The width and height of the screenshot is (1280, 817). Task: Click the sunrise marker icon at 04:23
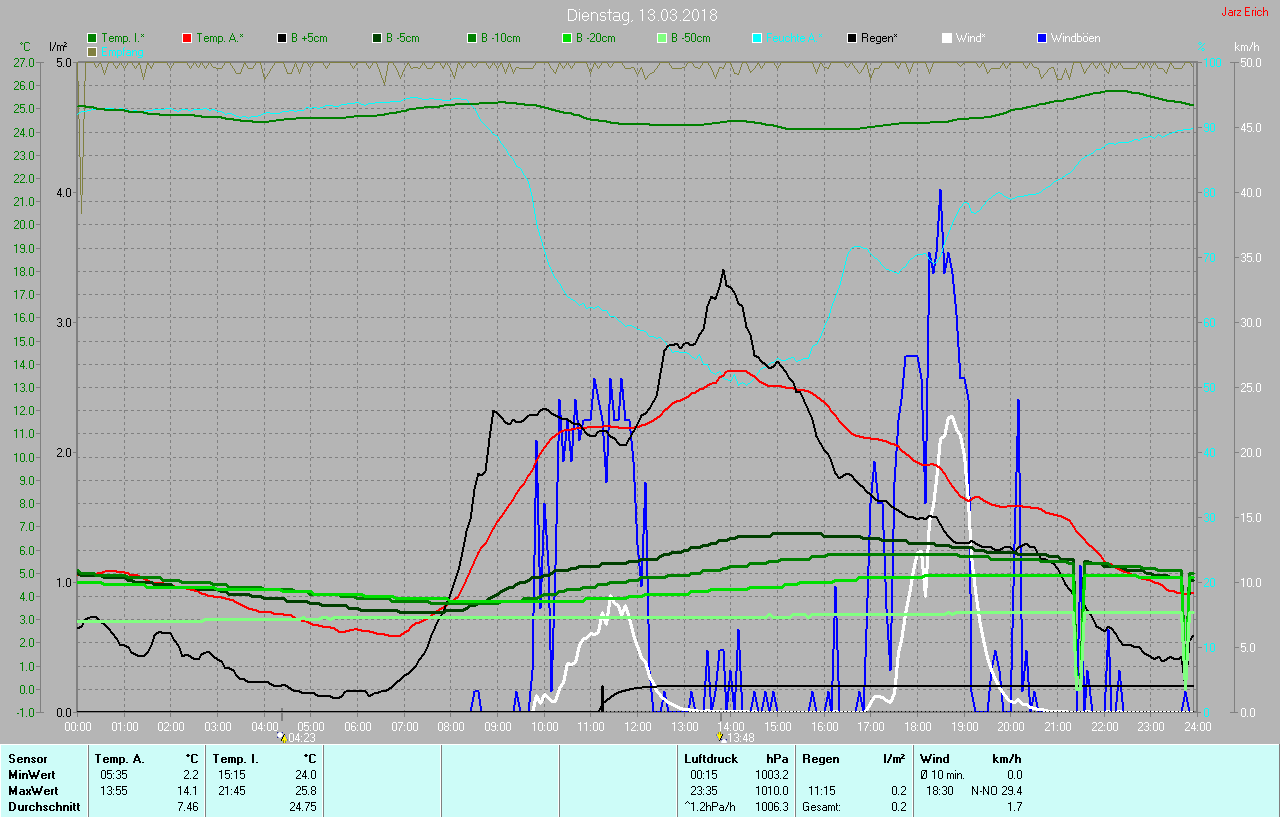(x=283, y=737)
